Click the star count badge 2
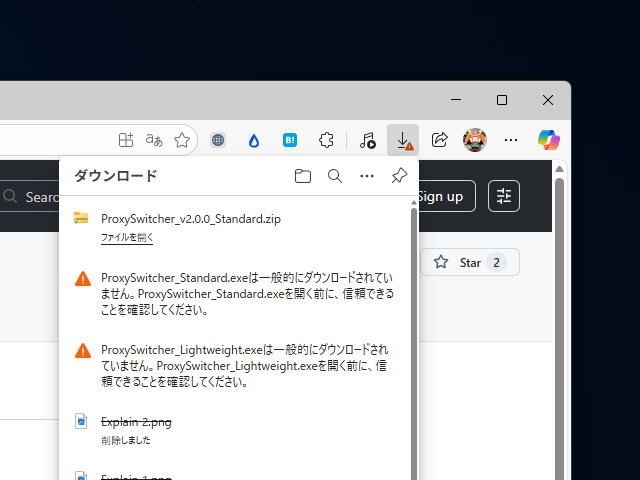The image size is (640, 480). click(496, 262)
